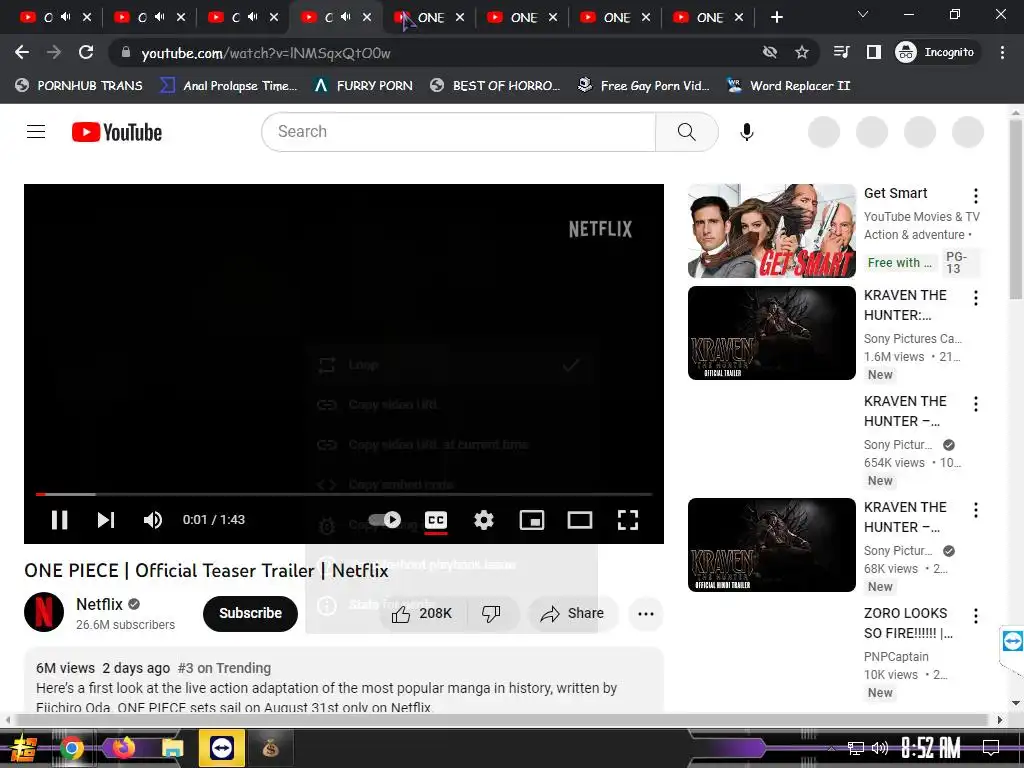Like the video with 208K likes
This screenshot has width=1024, height=768.
point(422,613)
